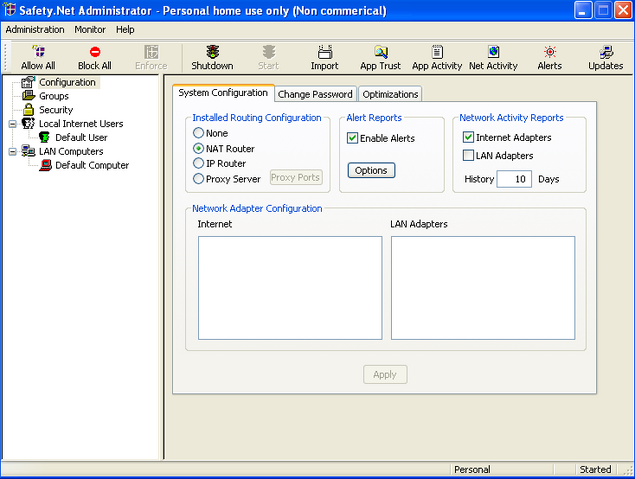This screenshot has height=479, width=635.
Task: Click the Updates toolbar icon
Action: pos(606,52)
